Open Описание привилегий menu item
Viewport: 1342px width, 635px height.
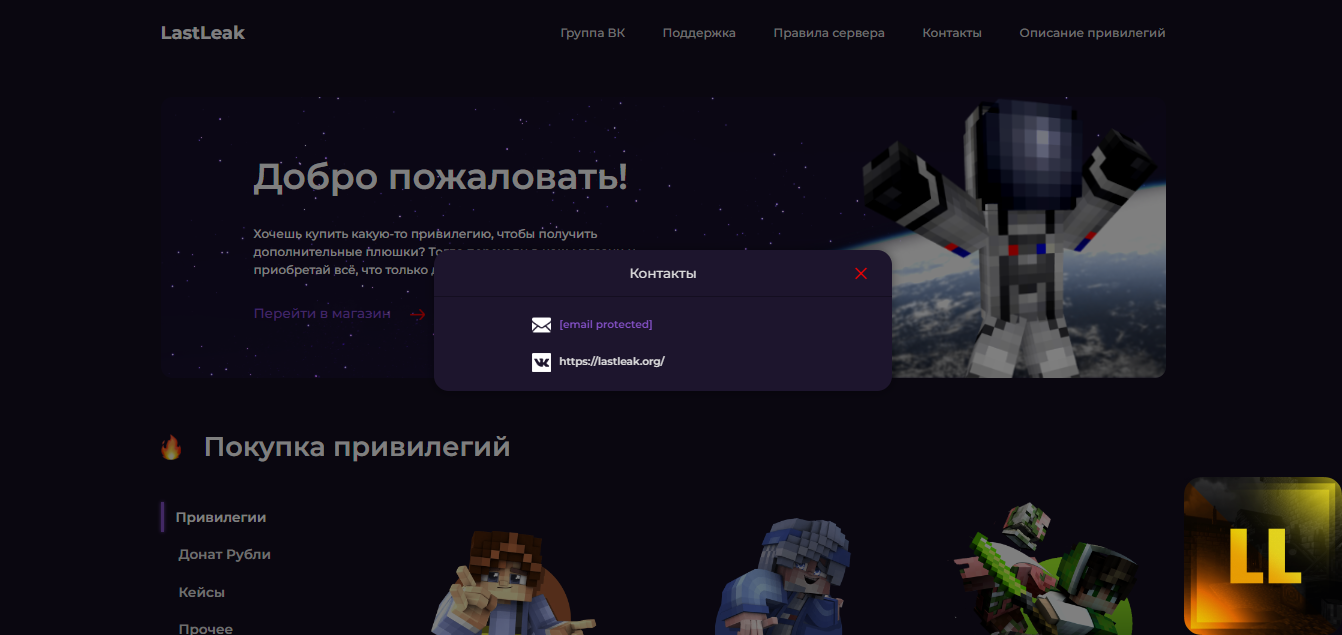tap(1092, 33)
